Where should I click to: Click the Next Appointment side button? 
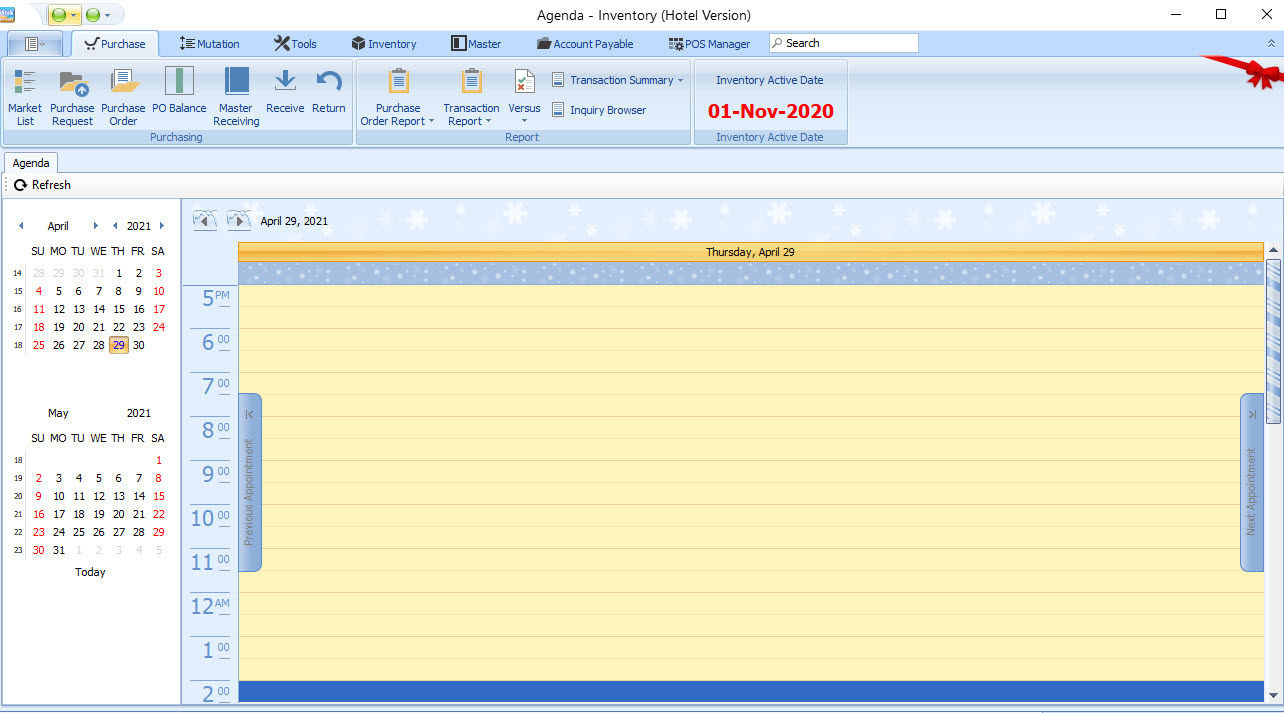(1251, 482)
